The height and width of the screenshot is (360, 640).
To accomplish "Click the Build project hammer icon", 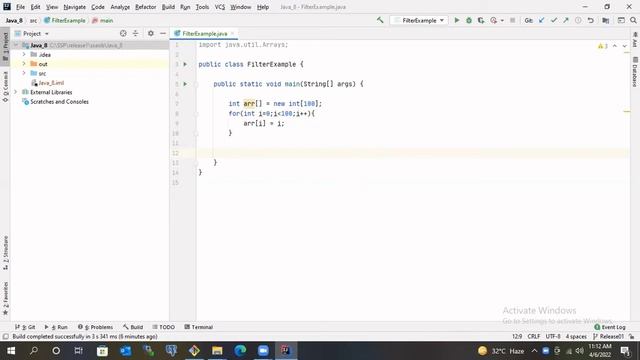I will (380, 20).
